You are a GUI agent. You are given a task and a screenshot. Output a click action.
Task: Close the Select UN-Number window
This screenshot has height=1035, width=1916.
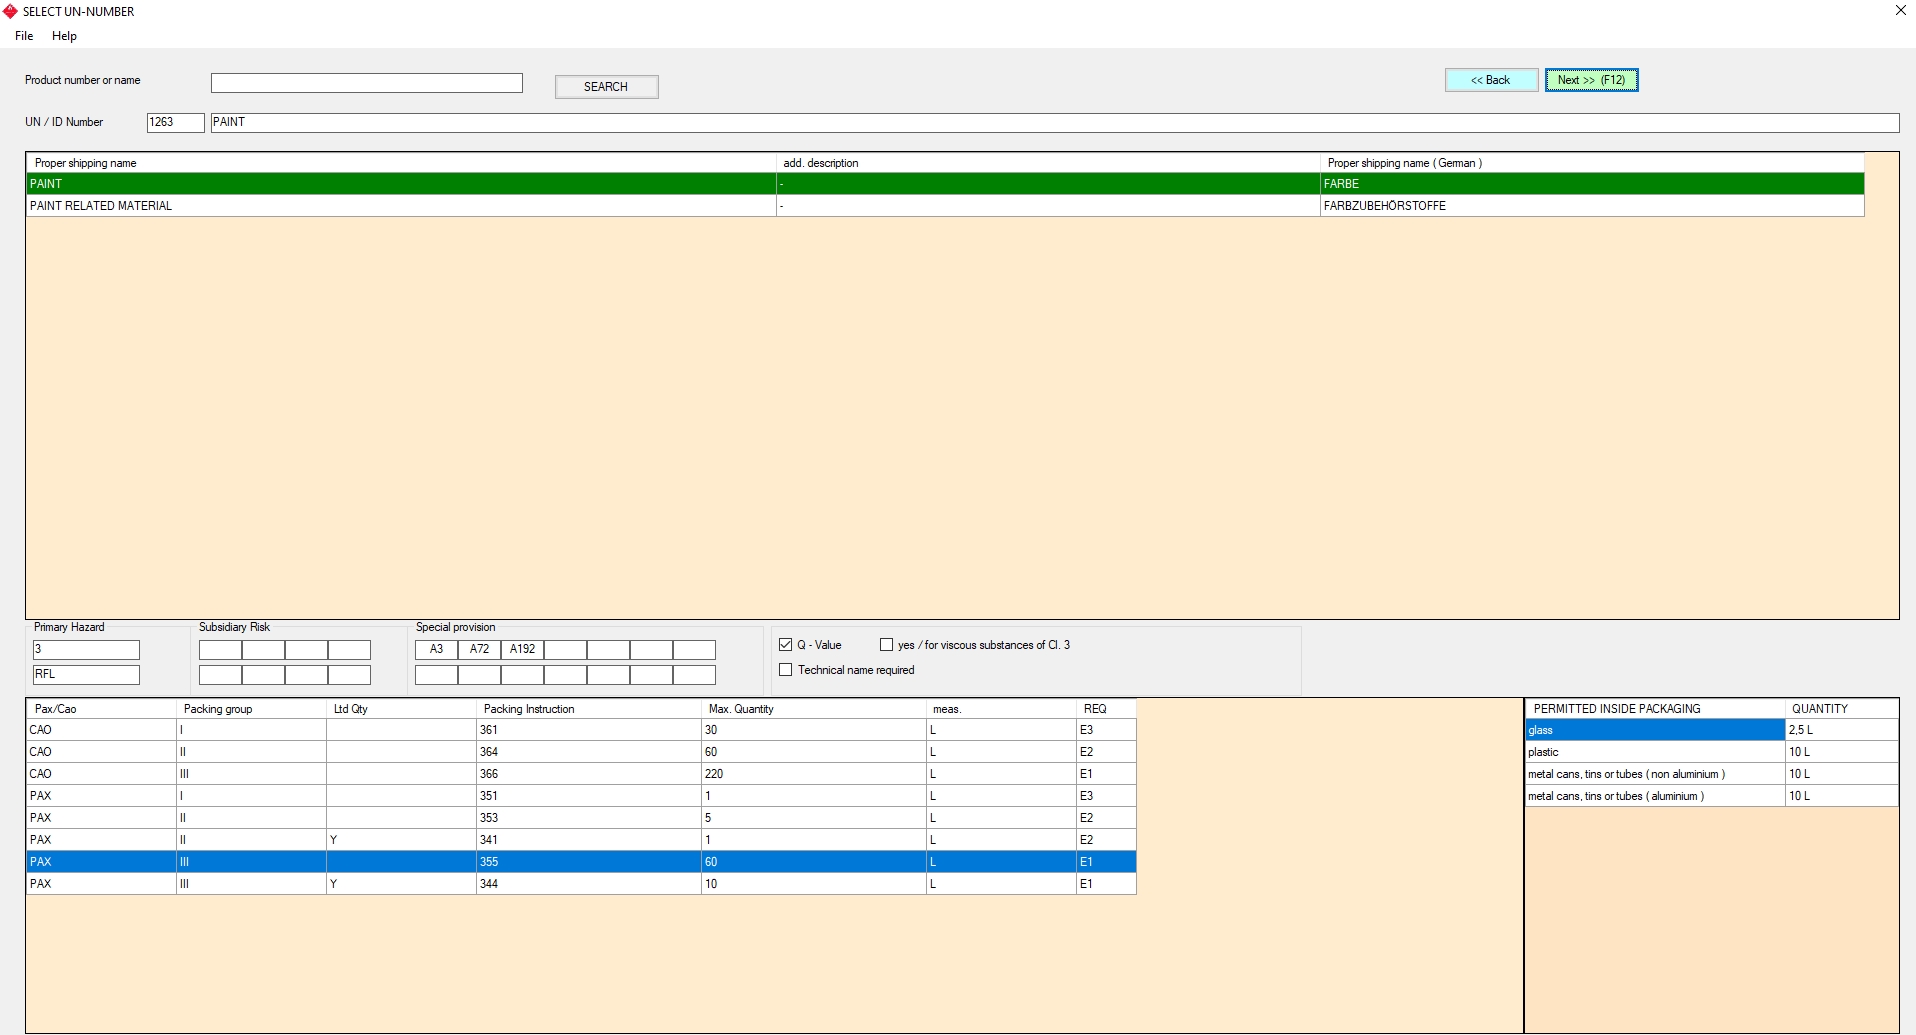tap(1900, 11)
